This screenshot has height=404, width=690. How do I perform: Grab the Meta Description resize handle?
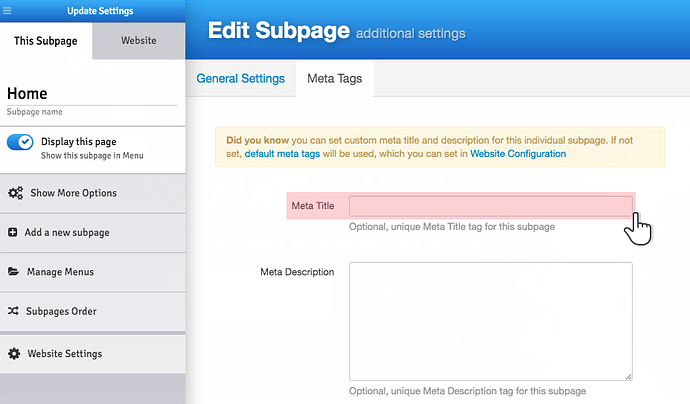click(x=627, y=376)
